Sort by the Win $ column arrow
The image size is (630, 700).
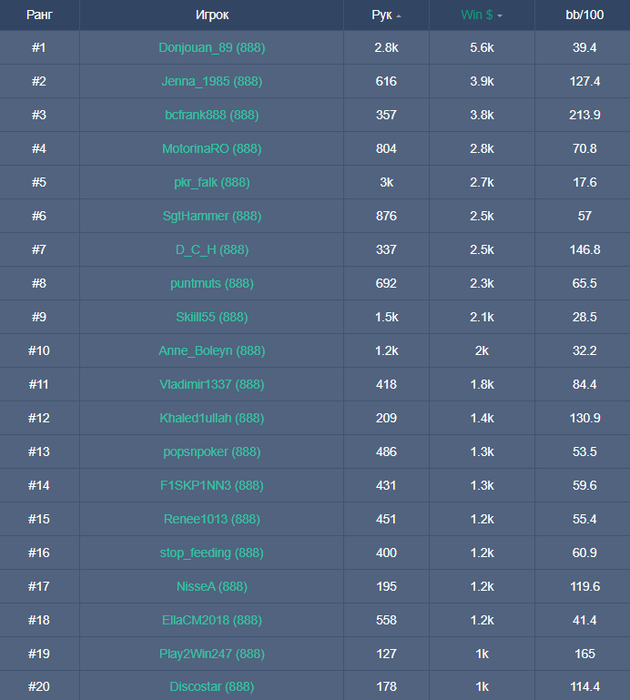coord(500,17)
